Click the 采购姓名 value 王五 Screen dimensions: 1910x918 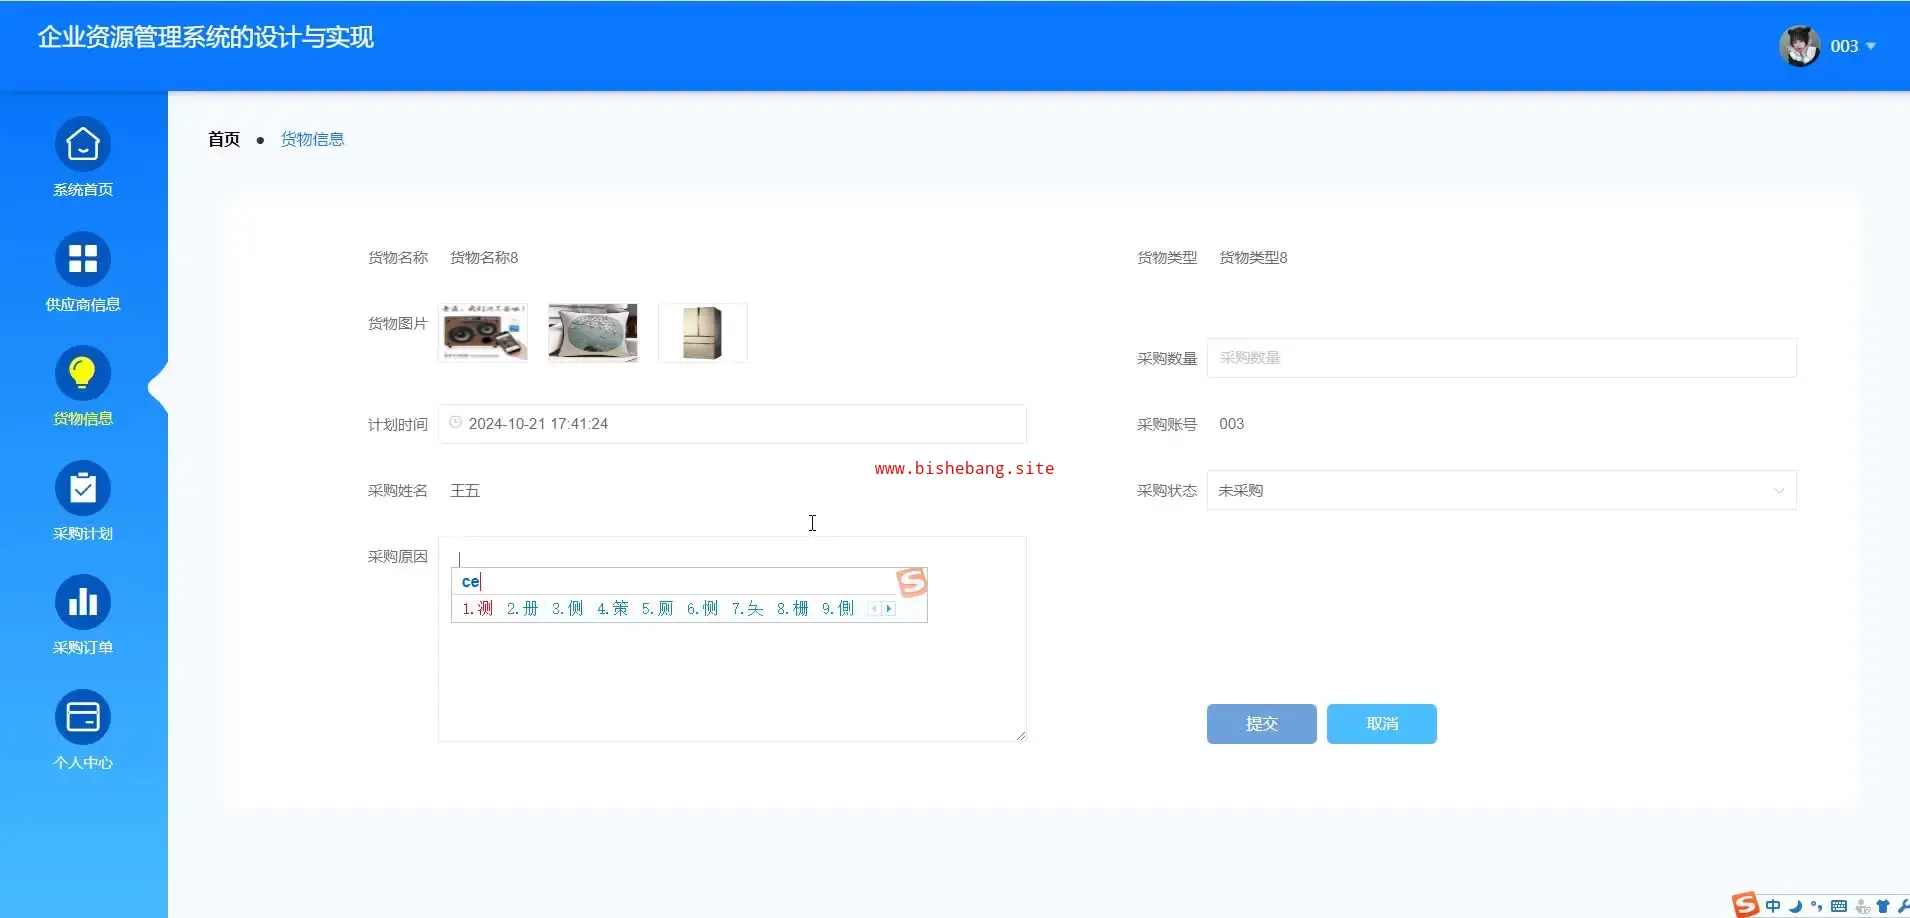click(x=465, y=491)
